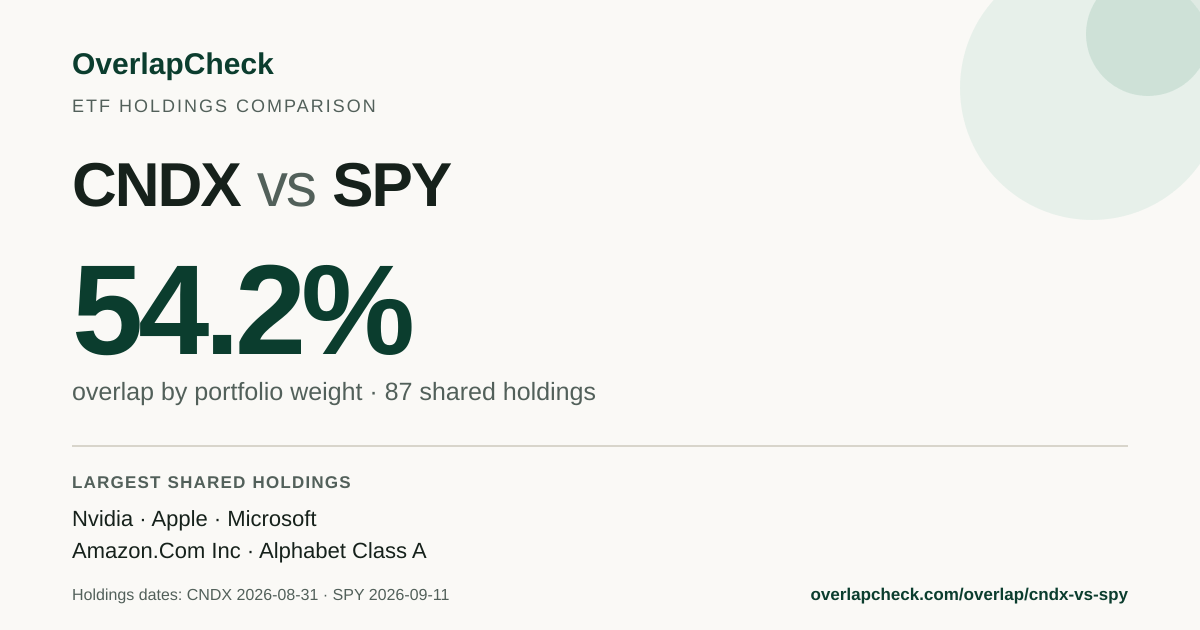Click the horizontal divider line
The image size is (1200, 630).
[600, 446]
